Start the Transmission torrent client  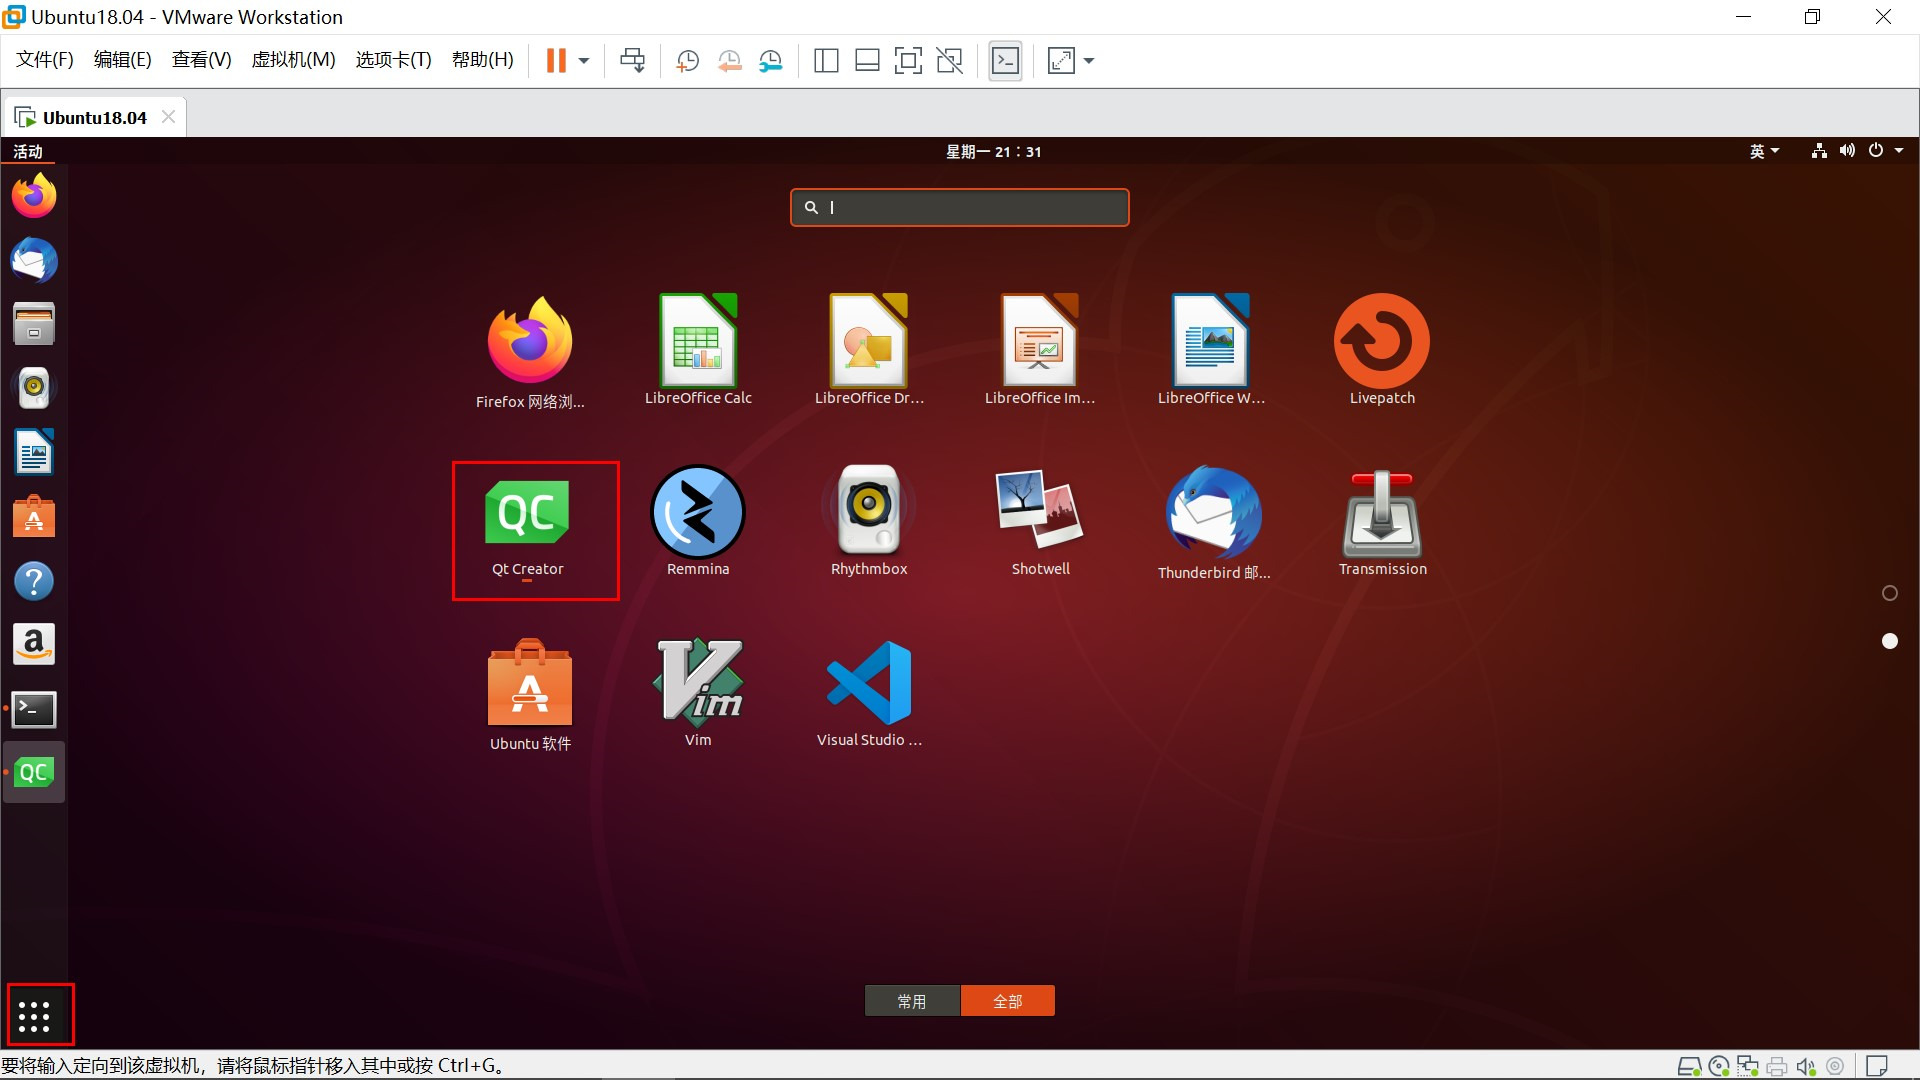click(x=1382, y=514)
